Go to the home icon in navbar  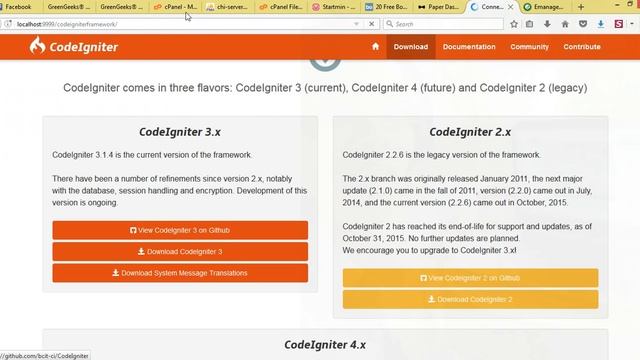(x=376, y=47)
